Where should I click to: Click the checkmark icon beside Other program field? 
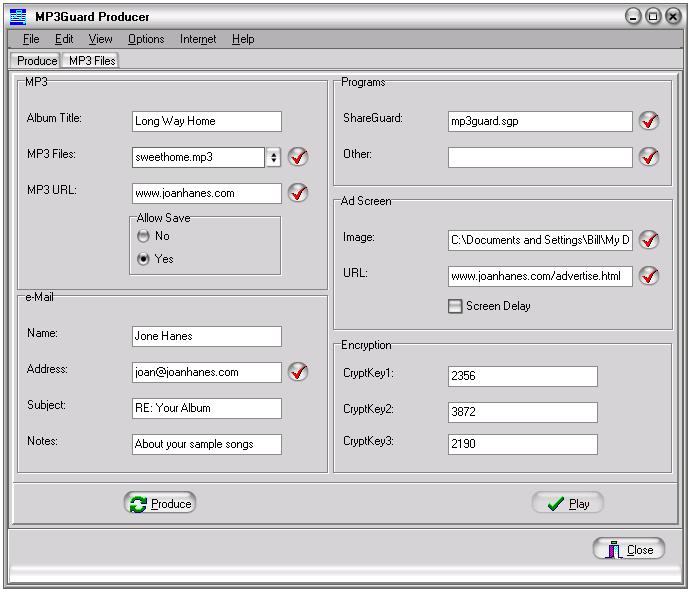click(x=649, y=157)
